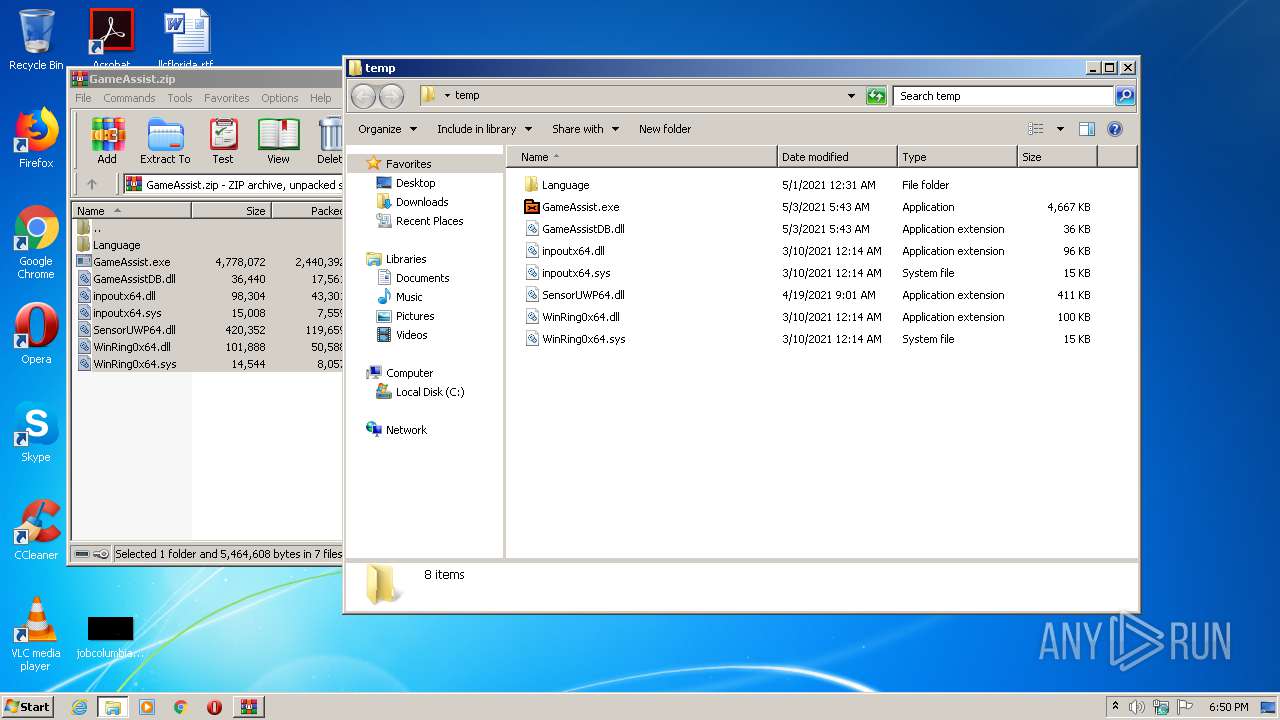Open Opera desktop shortcut
The width and height of the screenshot is (1280, 720).
tap(36, 334)
